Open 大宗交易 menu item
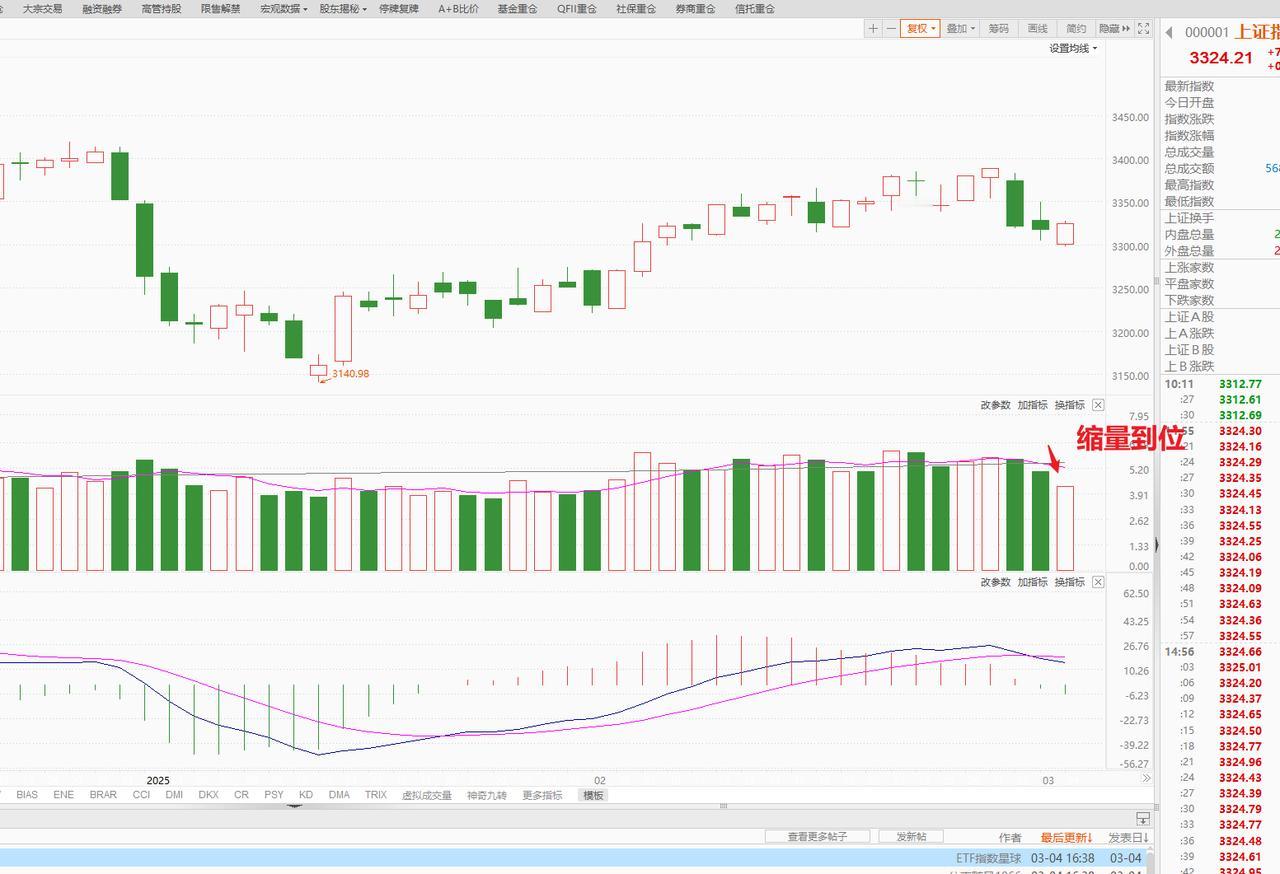Screen dimensions: 1280x874 coord(42,8)
